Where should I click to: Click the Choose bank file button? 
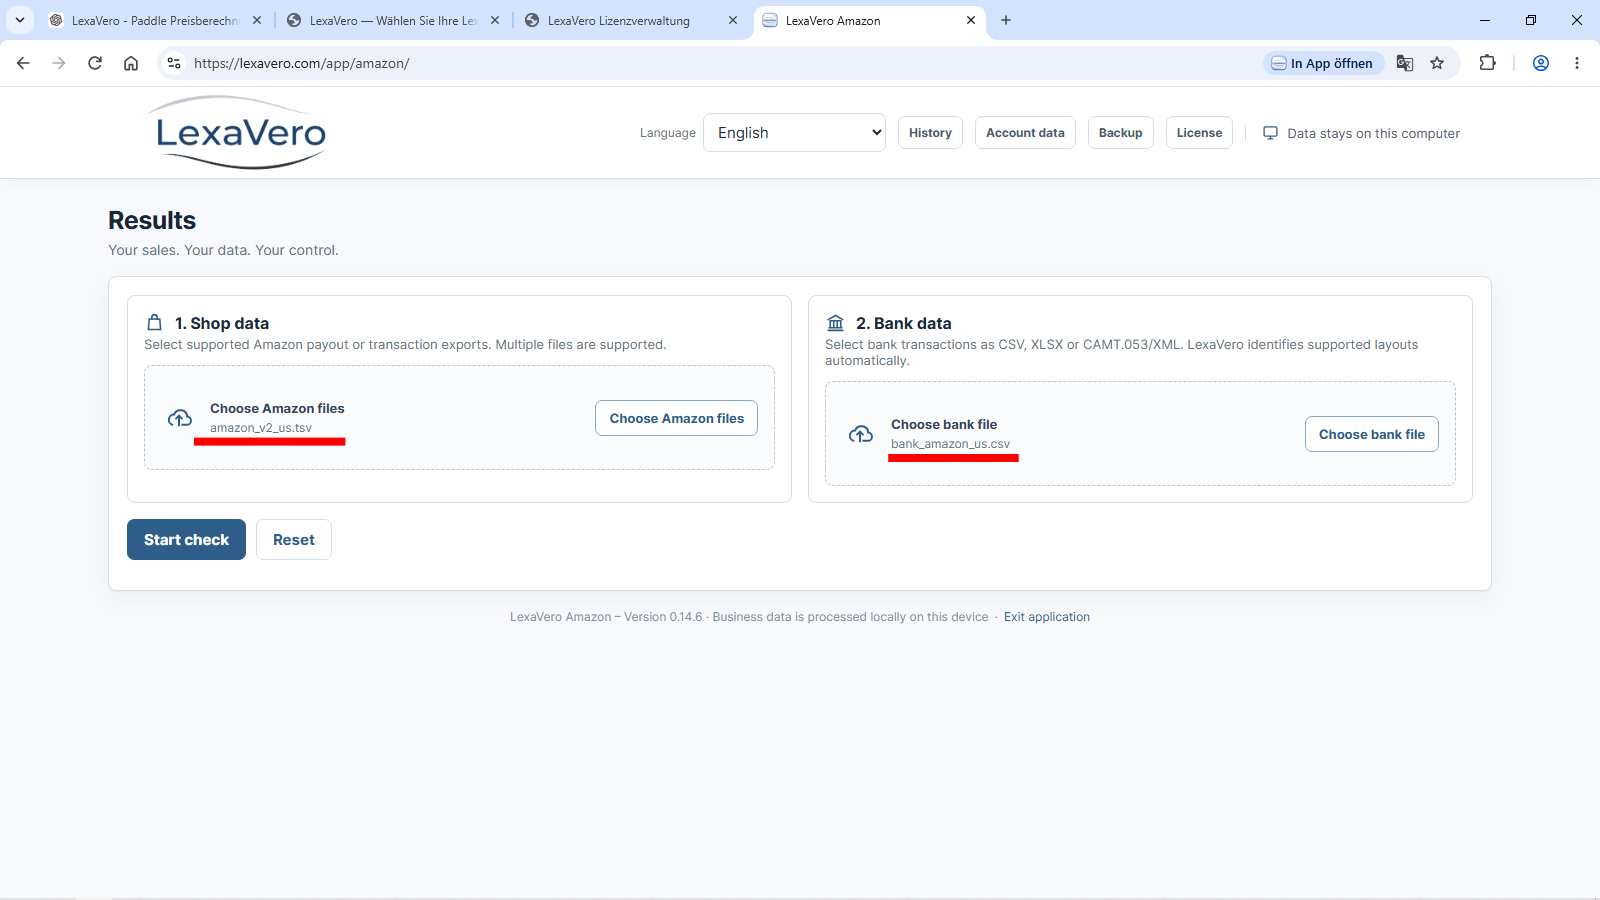click(x=1372, y=434)
